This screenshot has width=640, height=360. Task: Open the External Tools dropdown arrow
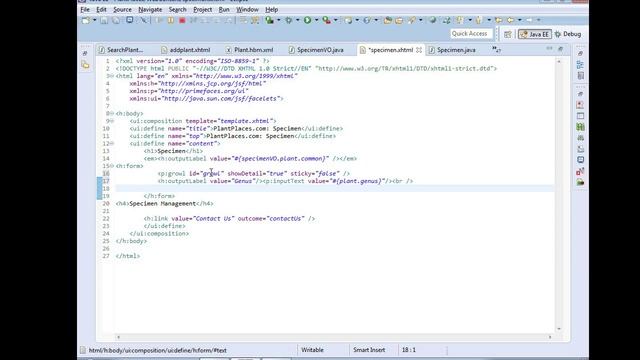point(335,20)
